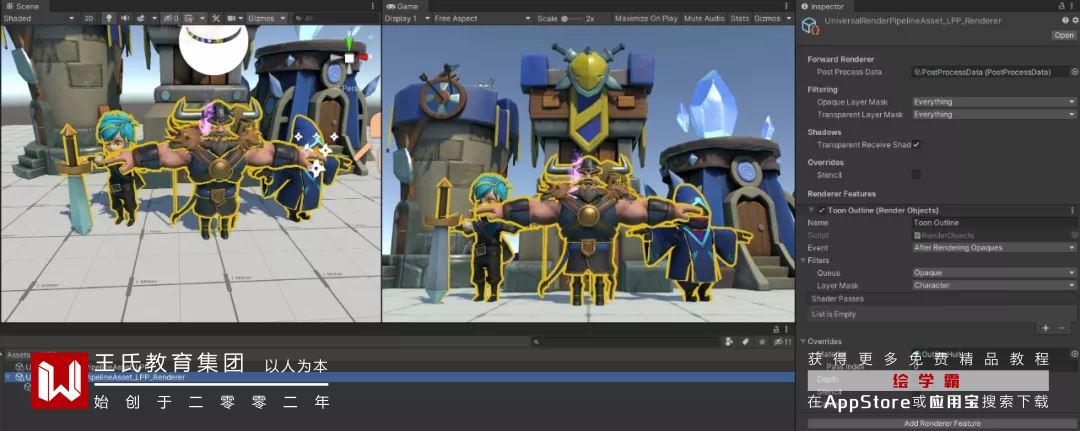Open Inspector three-dot options menu

[x=1072, y=6]
